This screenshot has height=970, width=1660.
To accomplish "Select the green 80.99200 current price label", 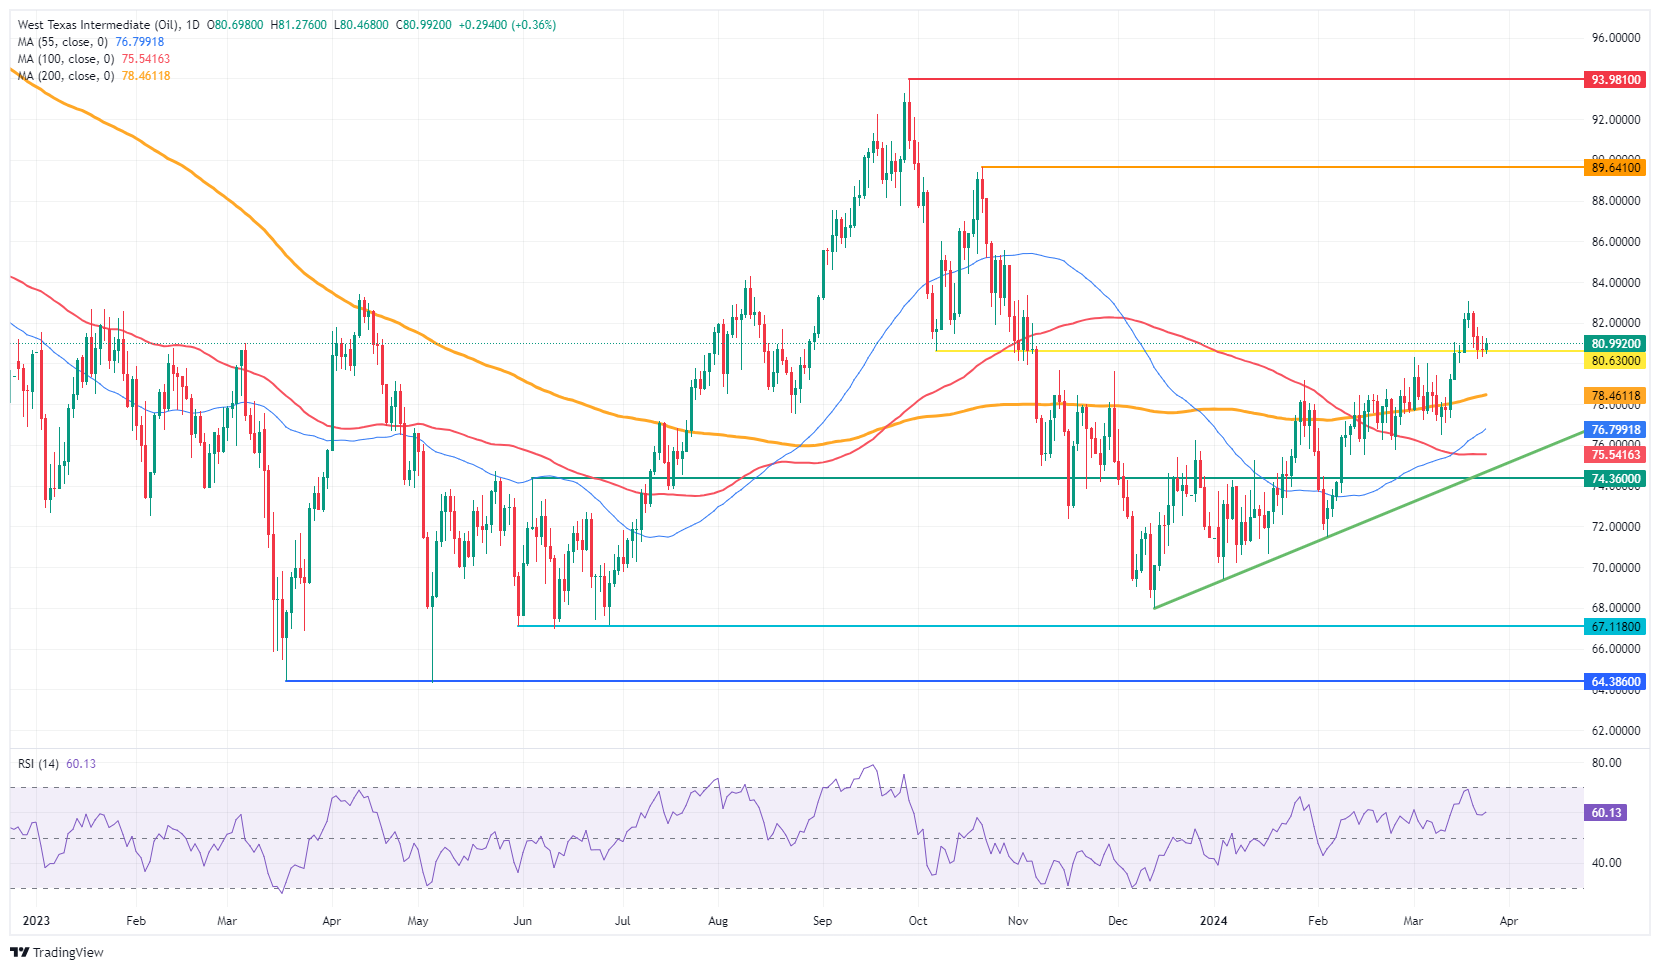I will [1615, 343].
